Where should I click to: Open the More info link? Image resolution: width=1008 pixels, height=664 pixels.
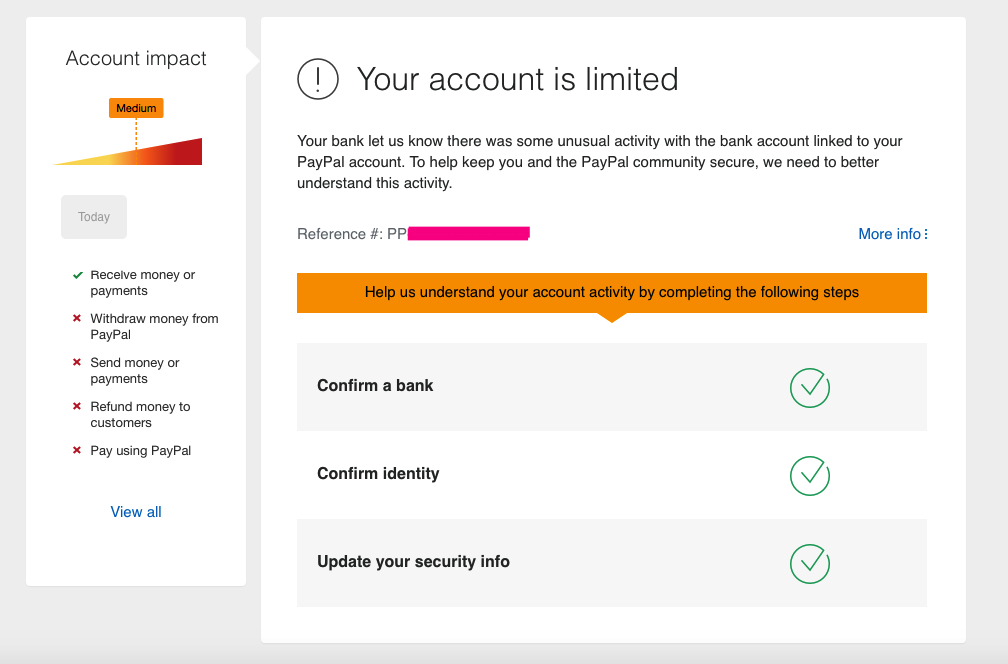click(x=892, y=234)
